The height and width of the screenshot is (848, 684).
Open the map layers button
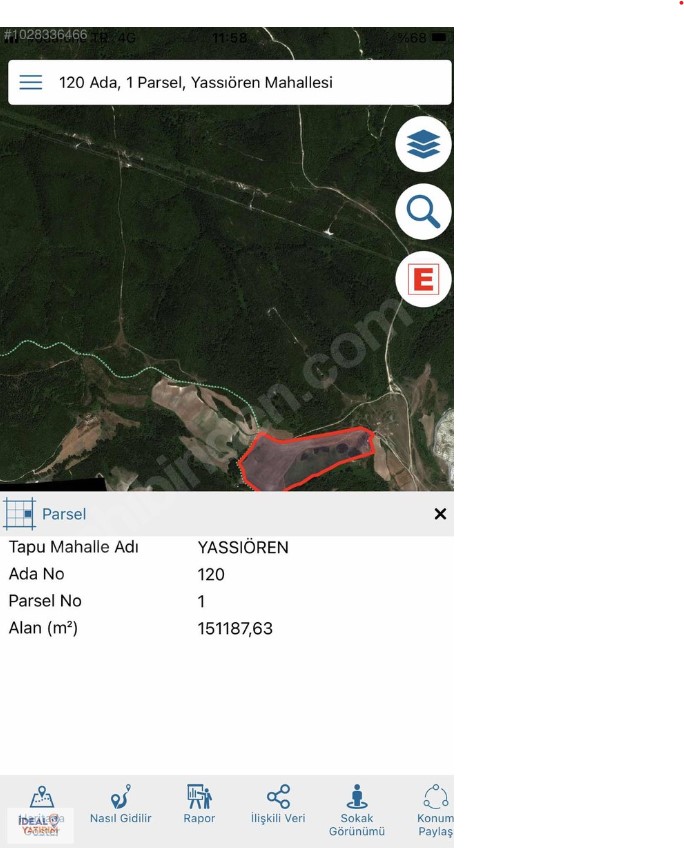pyautogui.click(x=423, y=144)
